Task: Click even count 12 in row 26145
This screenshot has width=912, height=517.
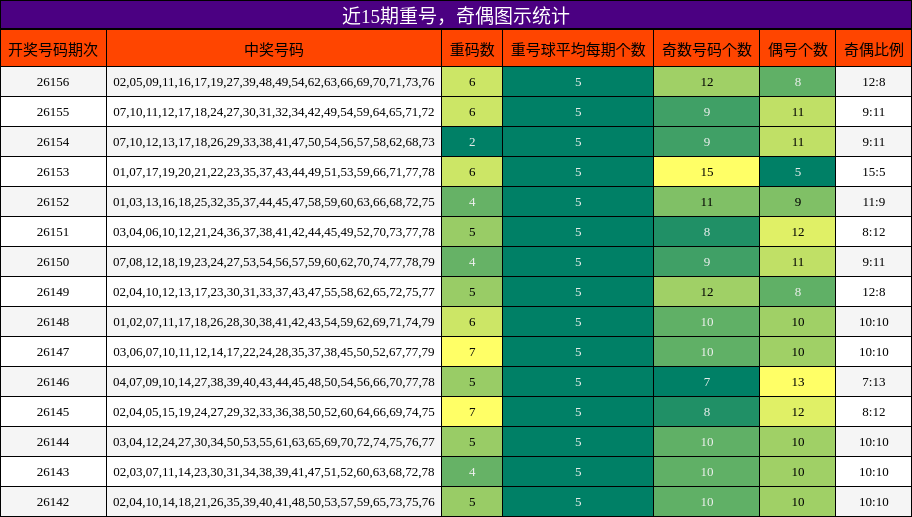Action: (797, 412)
